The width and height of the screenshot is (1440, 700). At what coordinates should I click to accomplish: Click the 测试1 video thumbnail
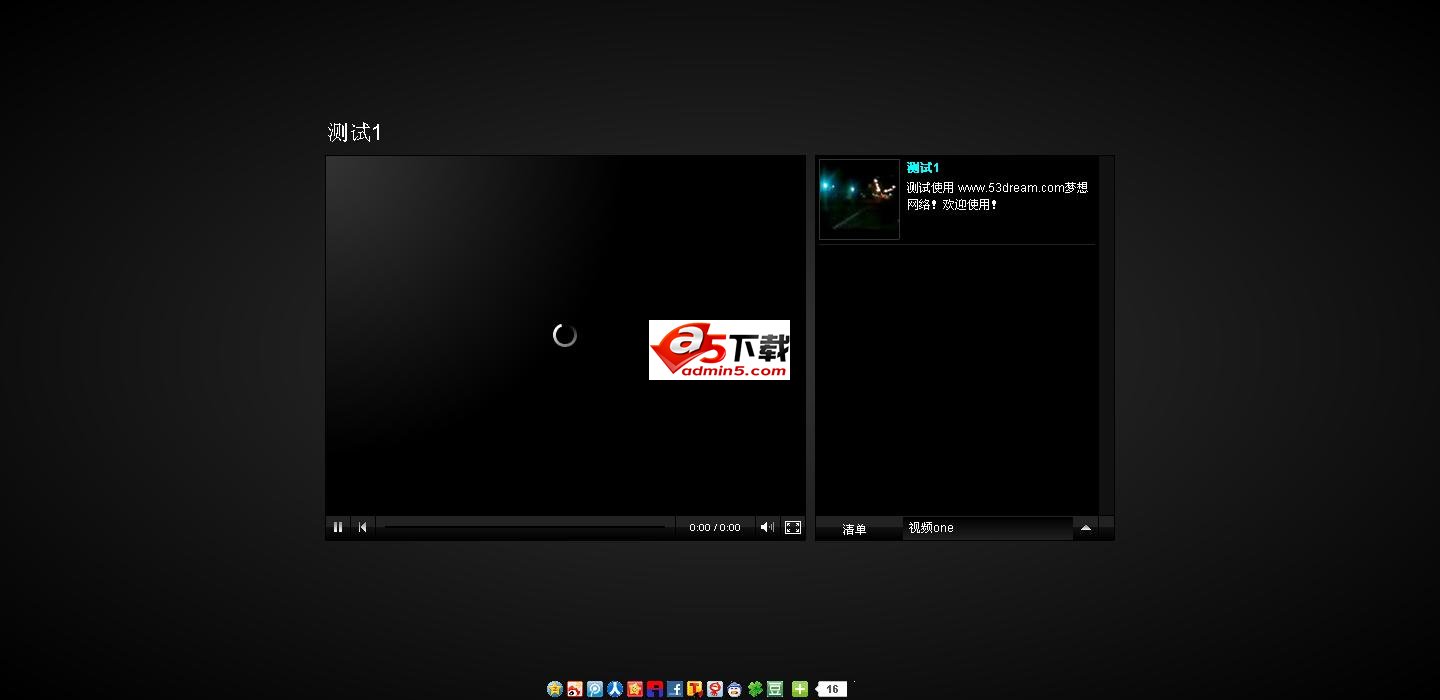859,200
